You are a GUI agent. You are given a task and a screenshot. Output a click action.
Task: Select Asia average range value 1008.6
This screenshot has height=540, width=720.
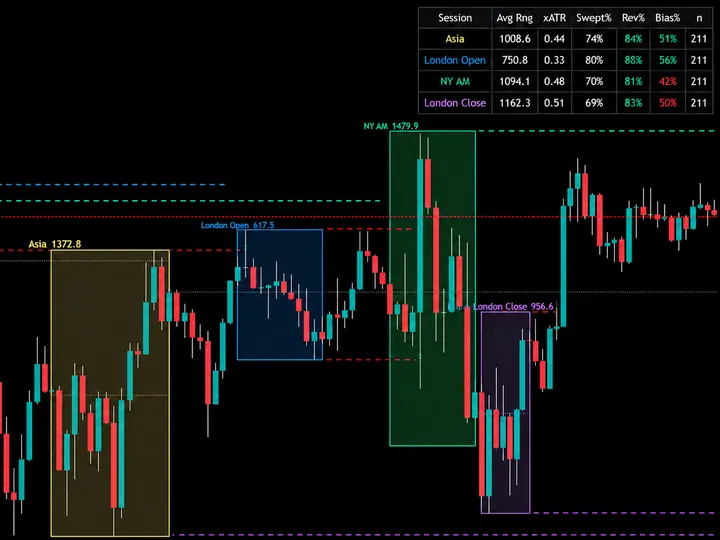(515, 39)
